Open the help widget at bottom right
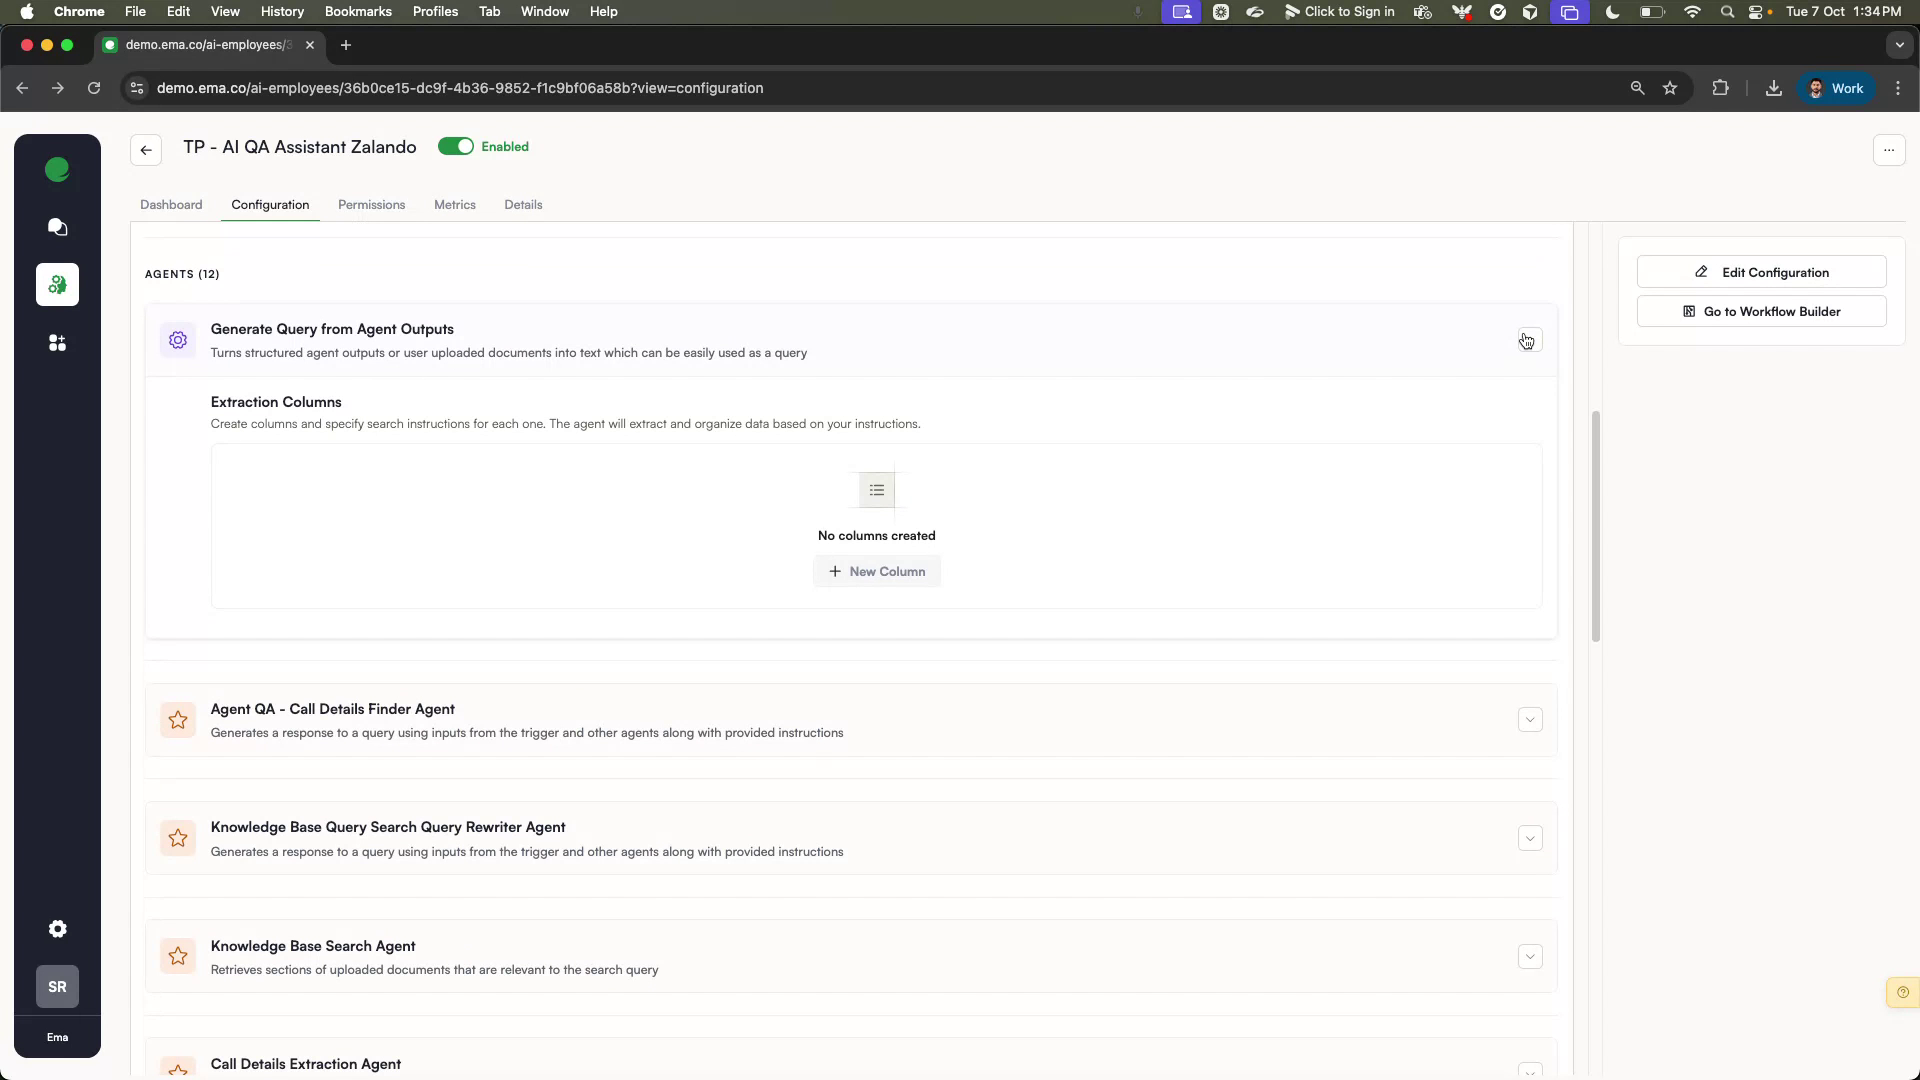This screenshot has width=1920, height=1080. point(1901,992)
